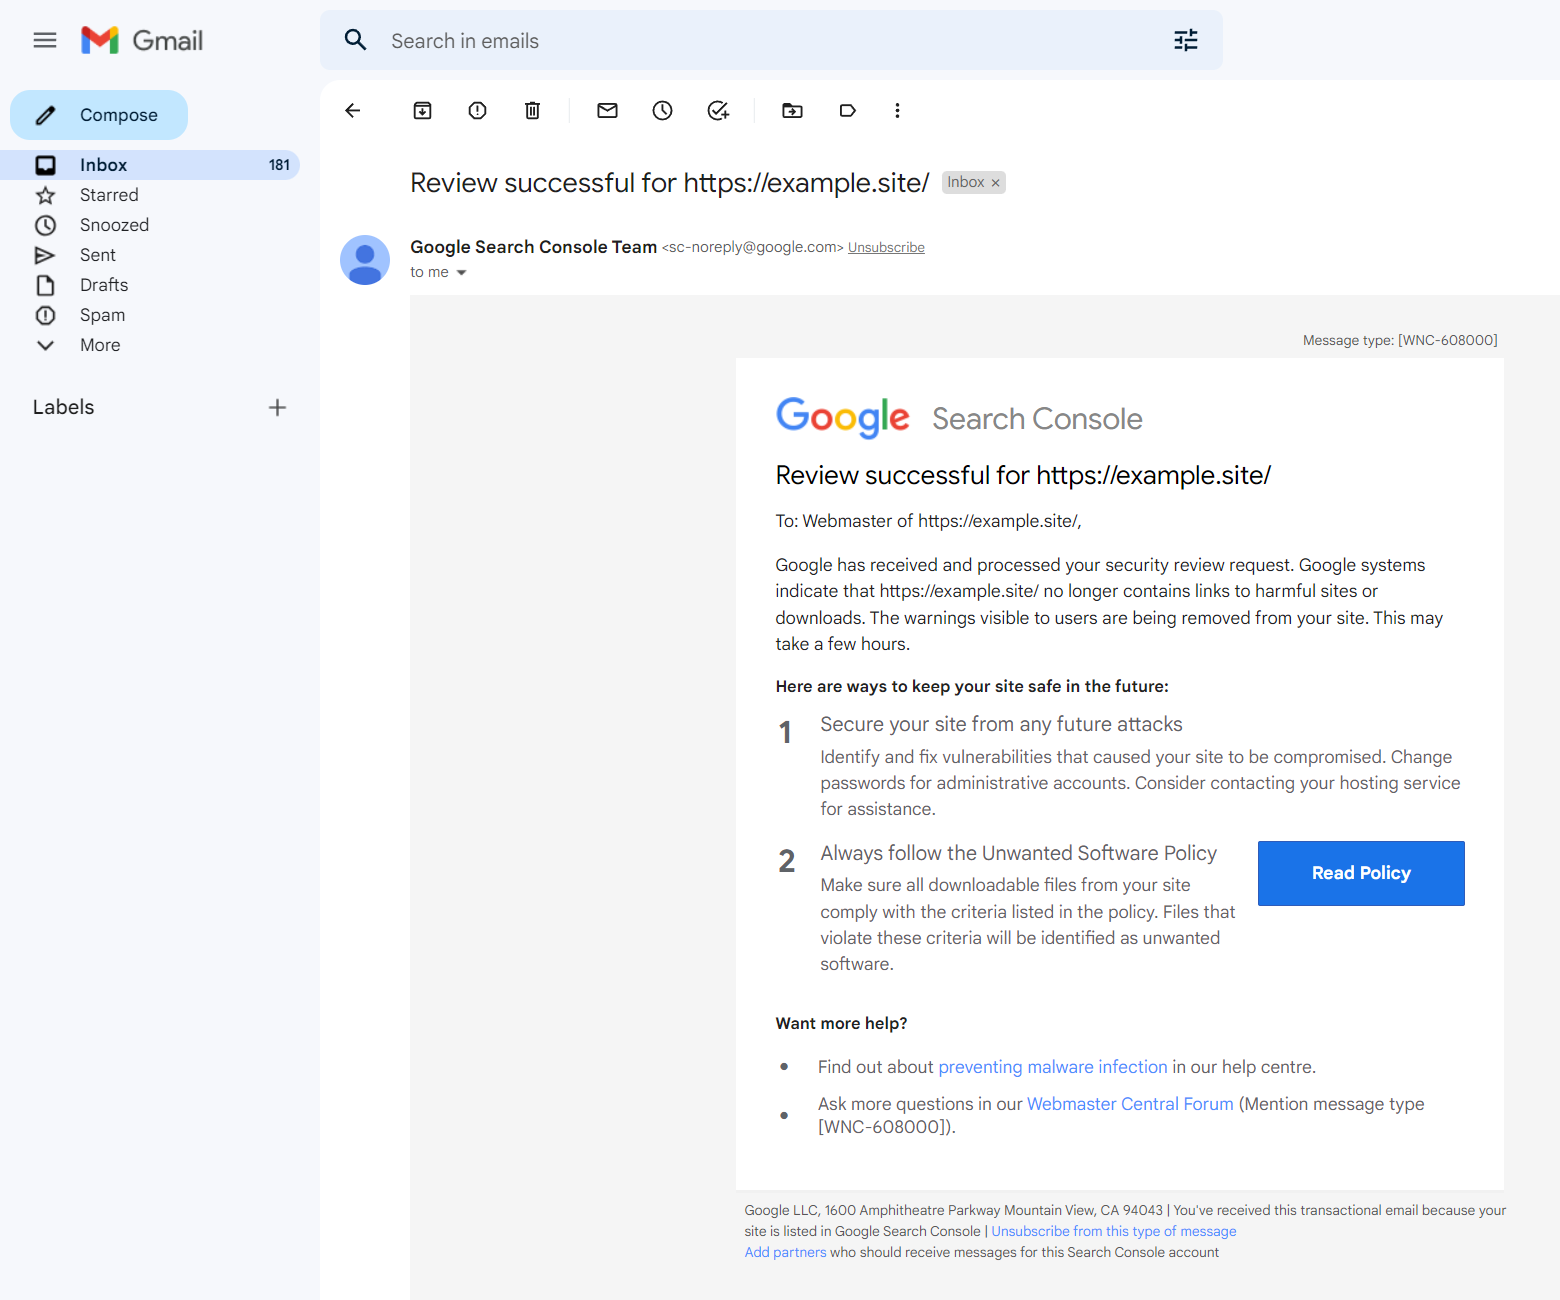Click the search magnifier icon
Screen dimensions: 1560x1300
point(355,40)
